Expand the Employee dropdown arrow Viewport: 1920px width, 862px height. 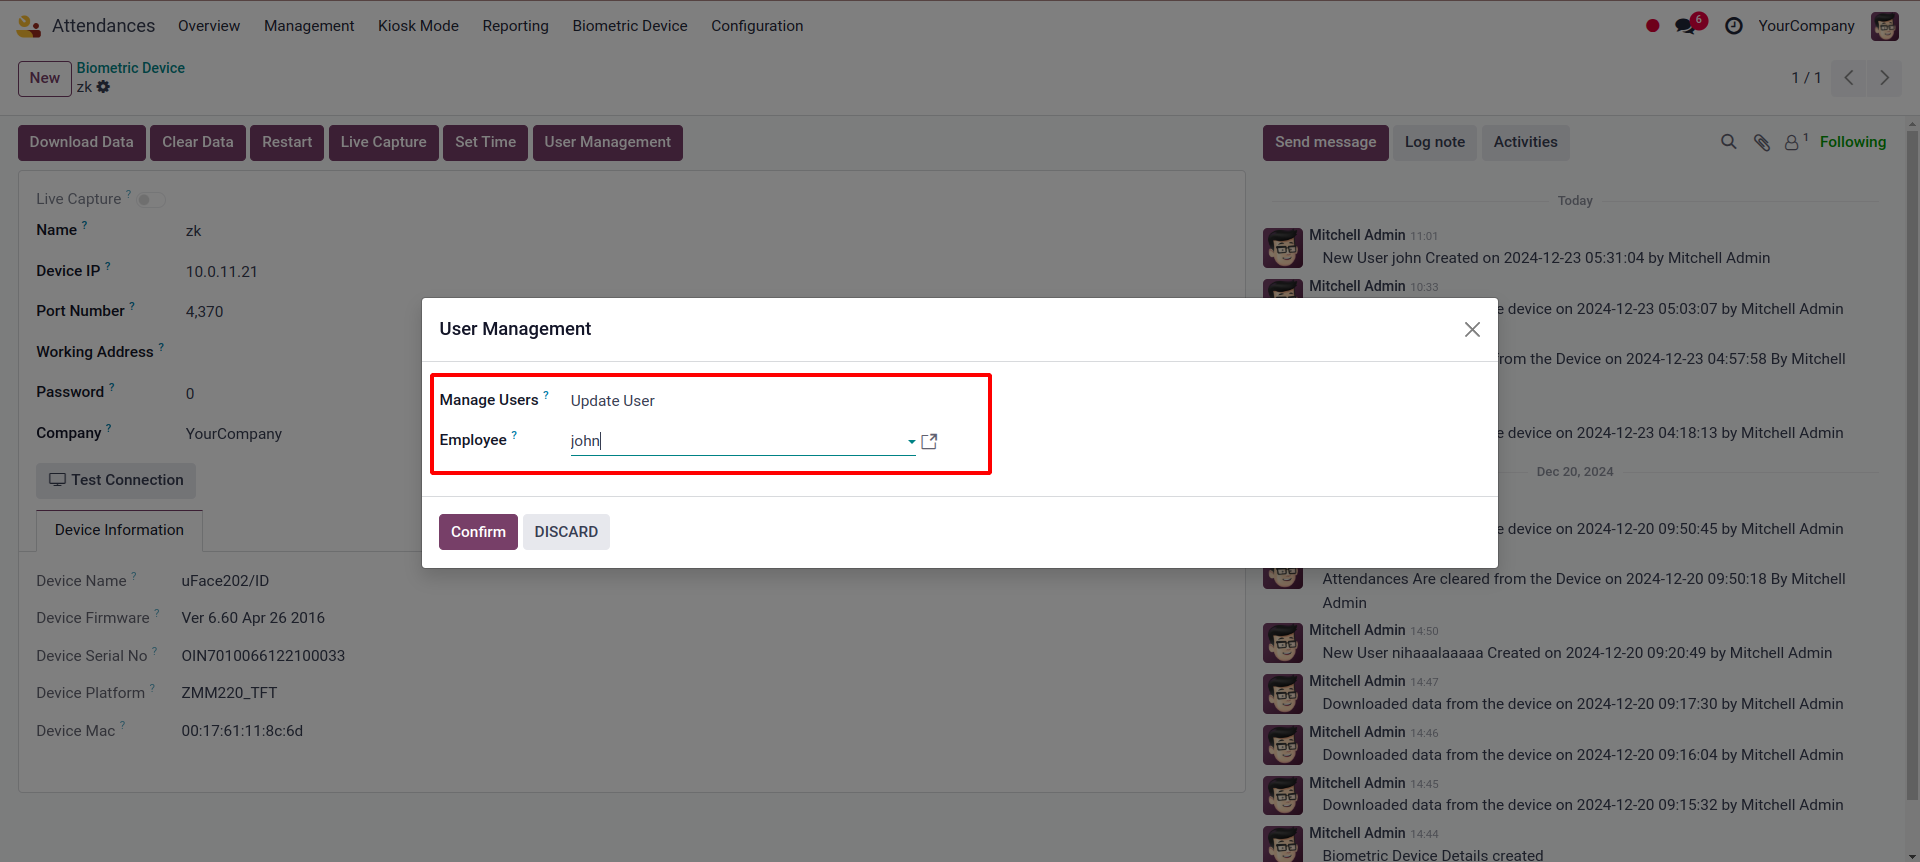911,442
